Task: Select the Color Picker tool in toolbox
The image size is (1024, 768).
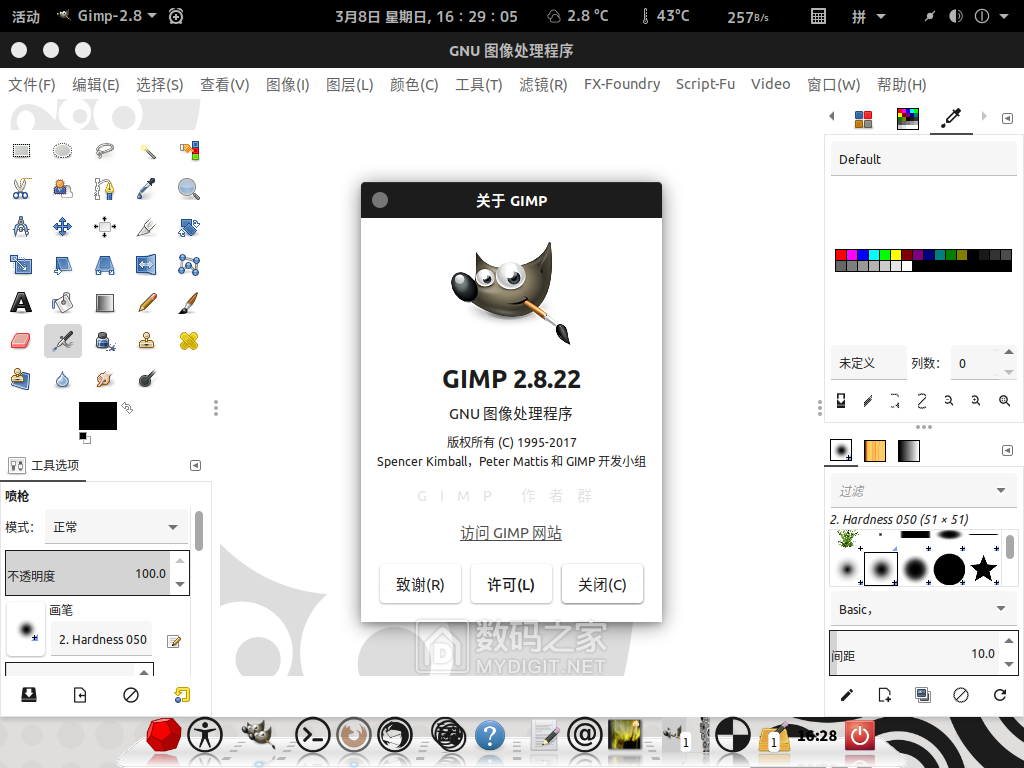Action: coord(147,189)
